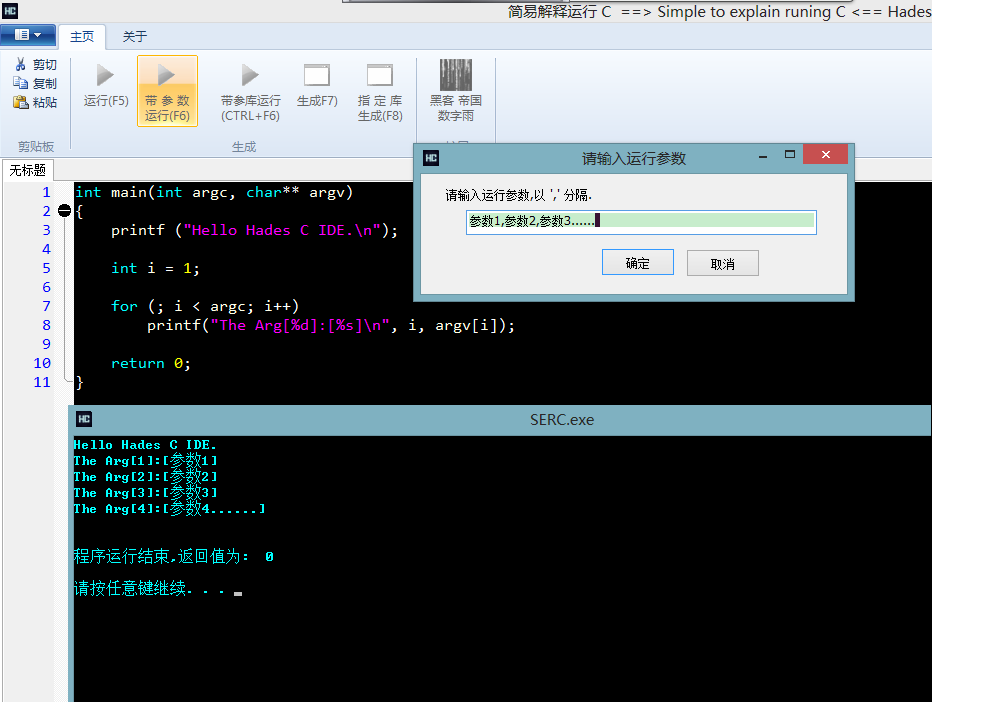Viewport: 997px width, 702px height.
Task: Click the 运行(F5) run icon
Action: (105, 76)
